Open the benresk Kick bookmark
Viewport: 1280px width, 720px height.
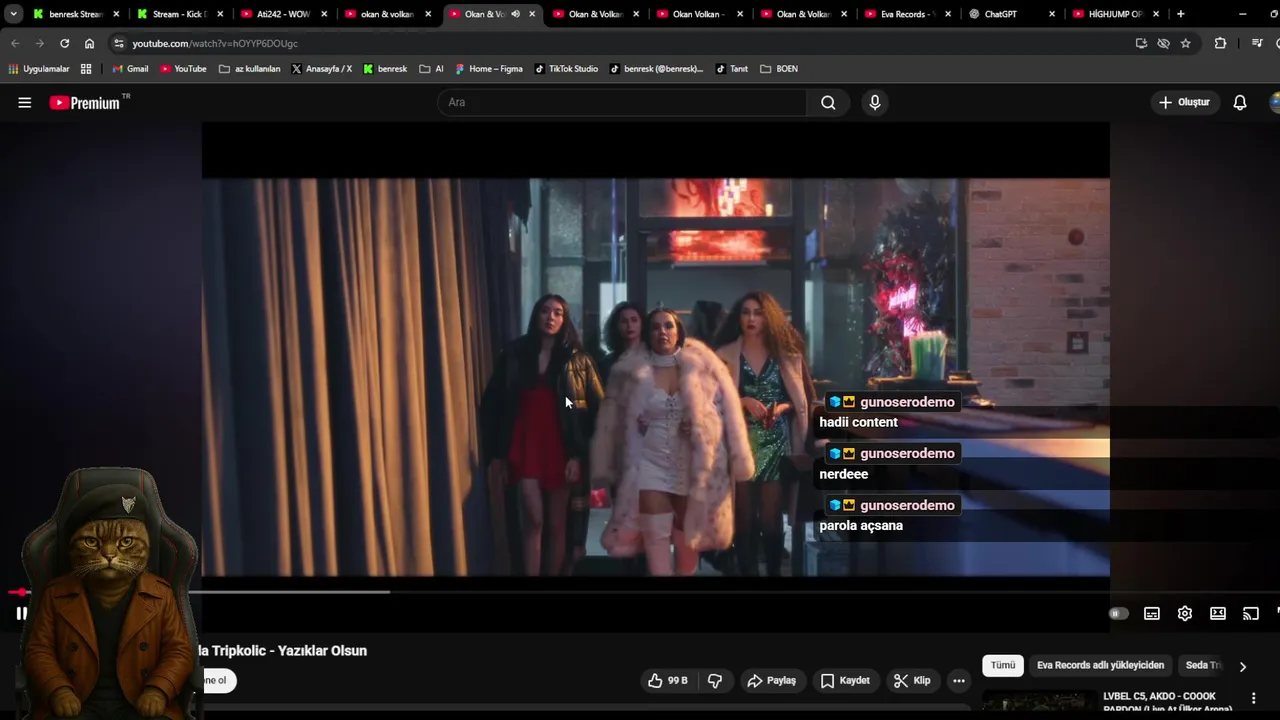[x=385, y=69]
